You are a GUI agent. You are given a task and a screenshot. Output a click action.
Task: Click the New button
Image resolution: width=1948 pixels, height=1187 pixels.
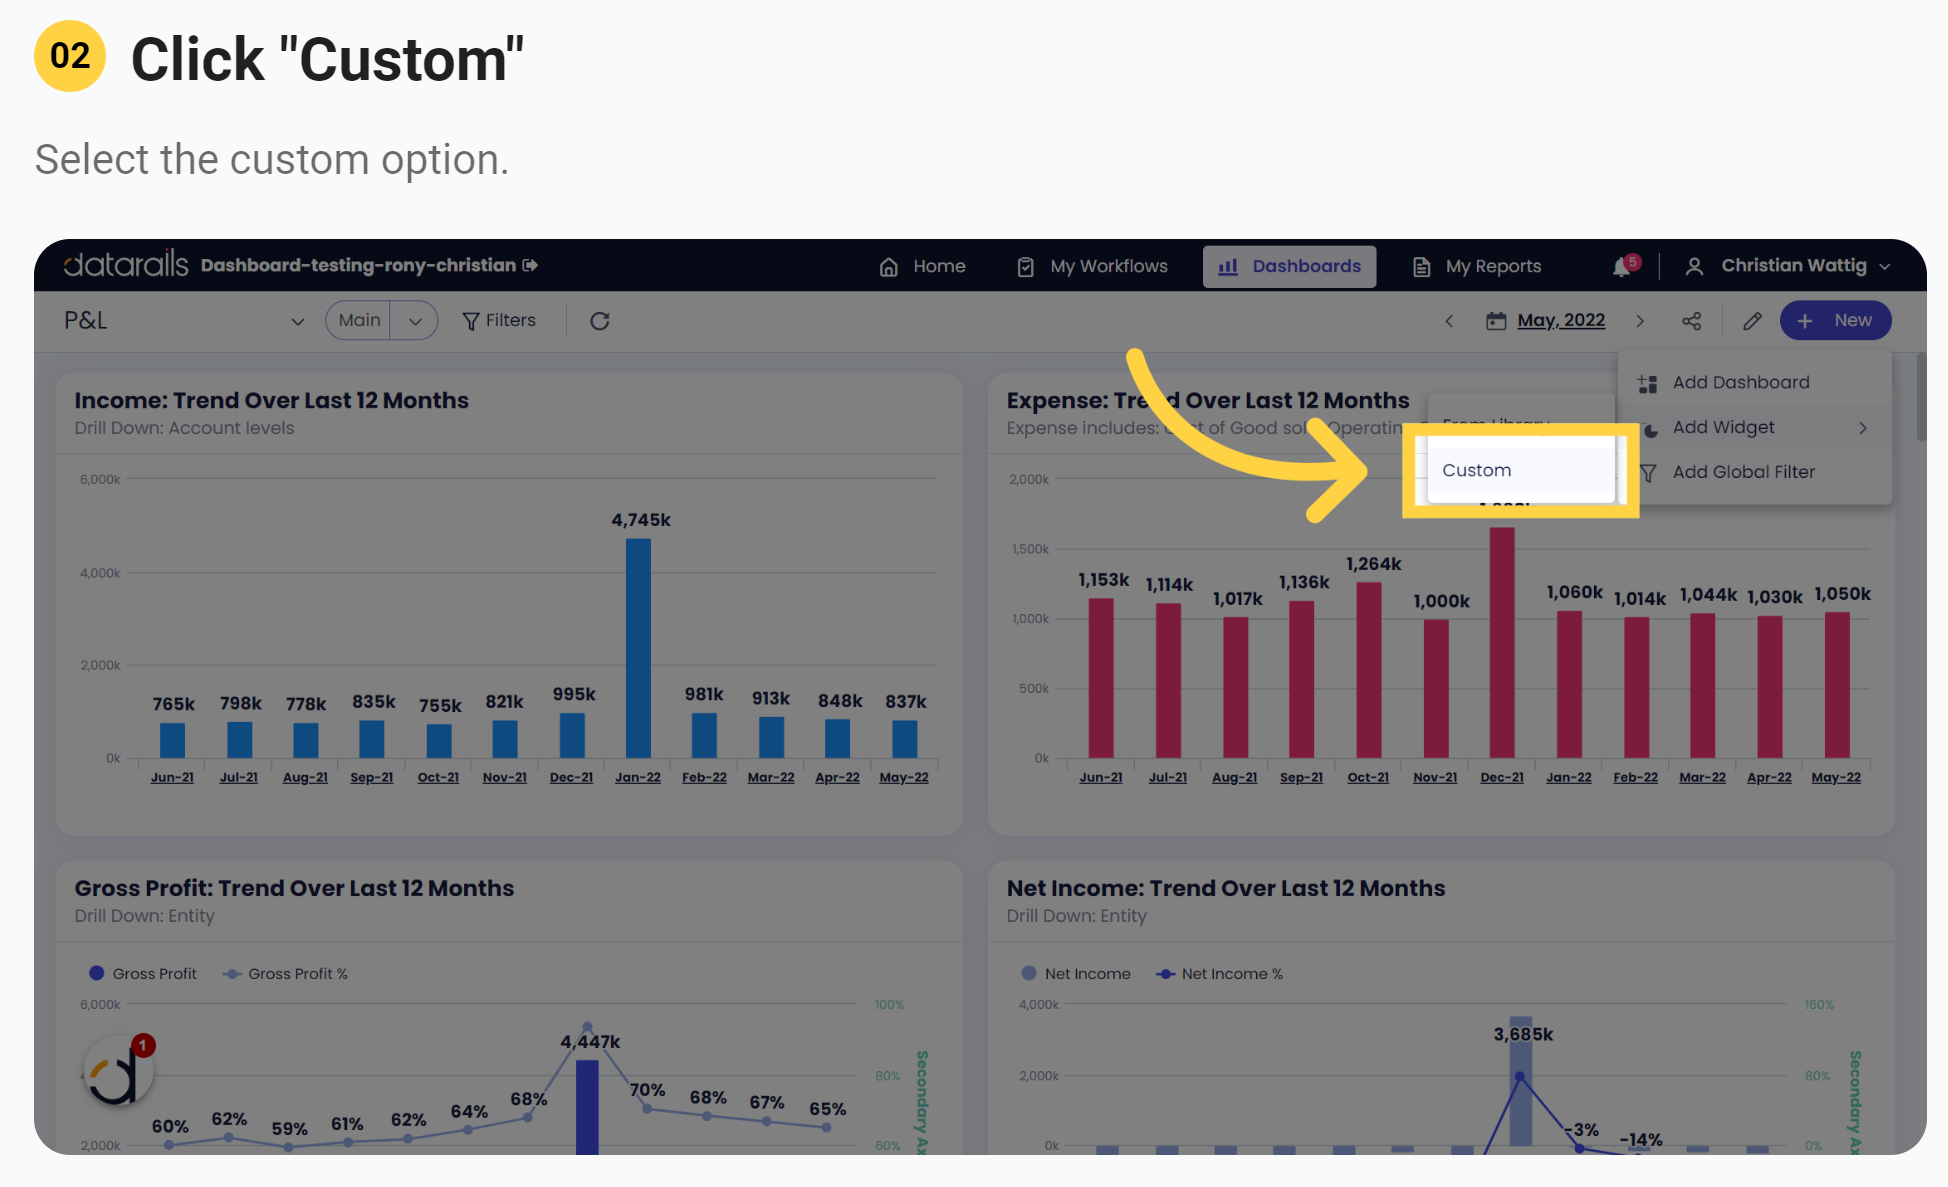click(1835, 321)
